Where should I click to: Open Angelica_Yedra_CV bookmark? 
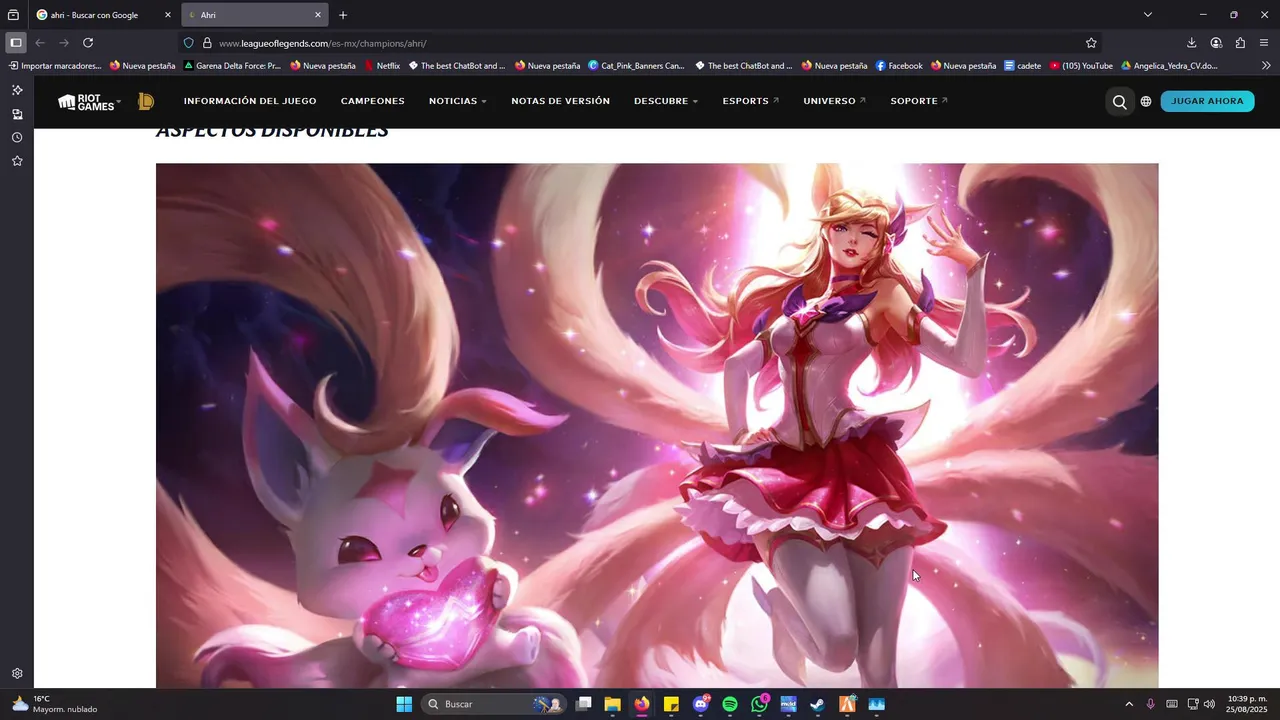click(1169, 66)
